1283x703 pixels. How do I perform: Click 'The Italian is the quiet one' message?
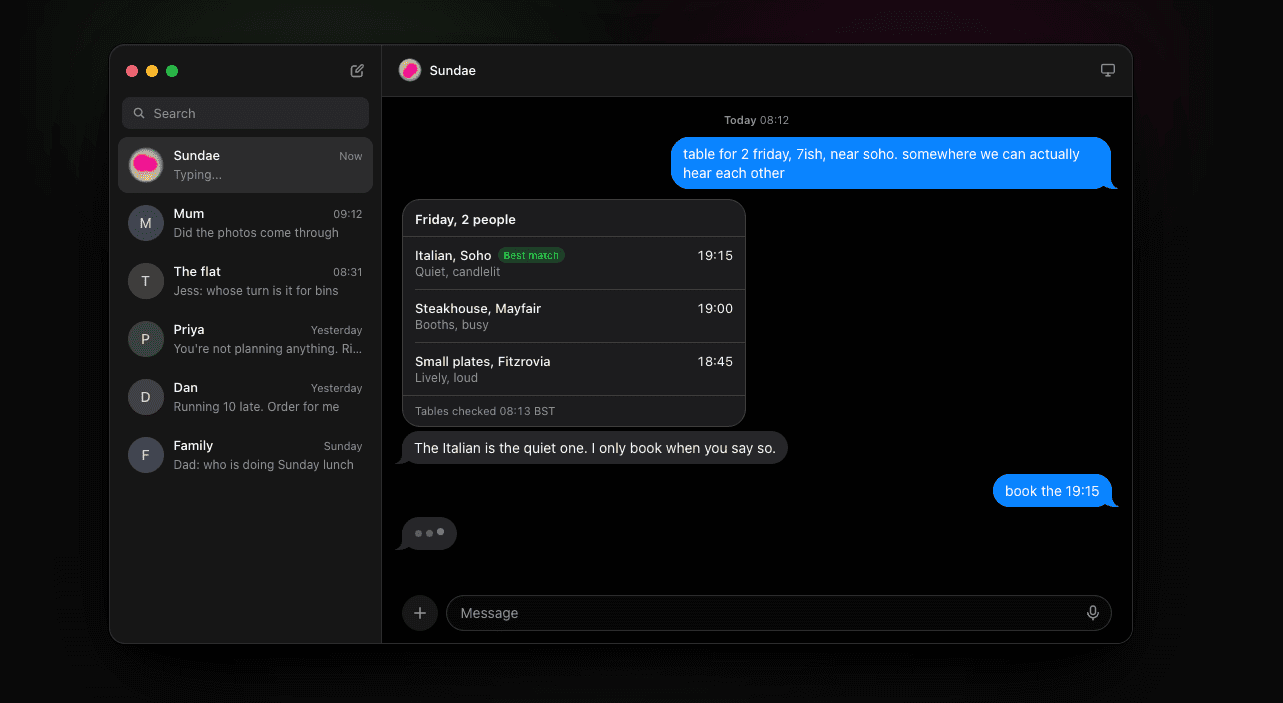pyautogui.click(x=595, y=448)
